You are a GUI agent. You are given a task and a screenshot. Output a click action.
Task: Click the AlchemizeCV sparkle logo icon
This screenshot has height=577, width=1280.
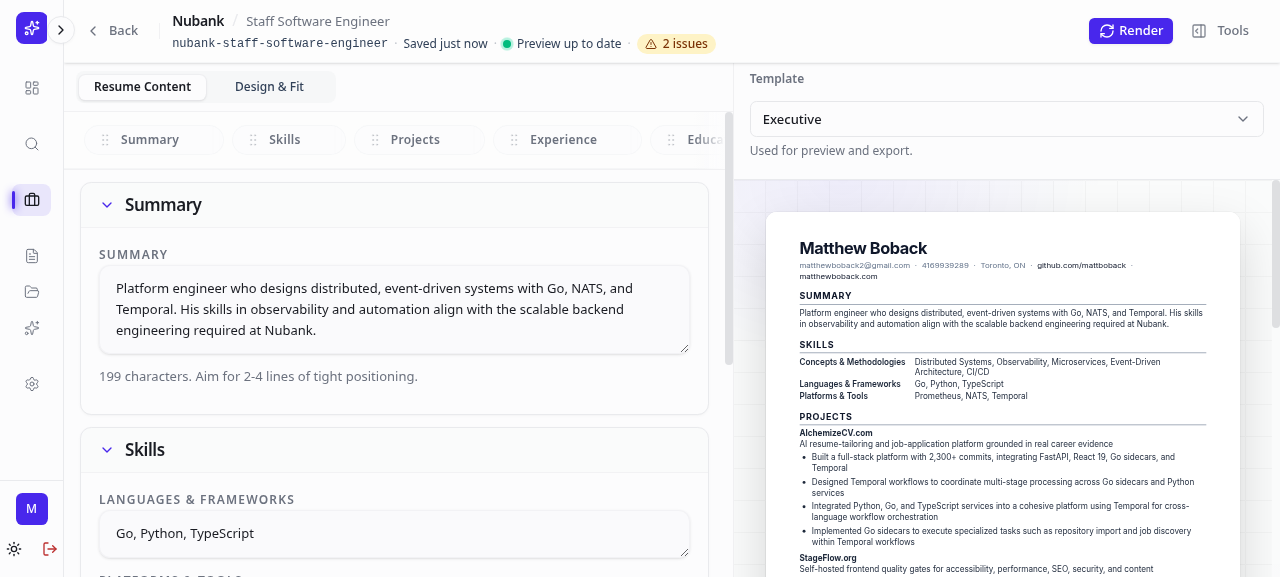point(31,29)
